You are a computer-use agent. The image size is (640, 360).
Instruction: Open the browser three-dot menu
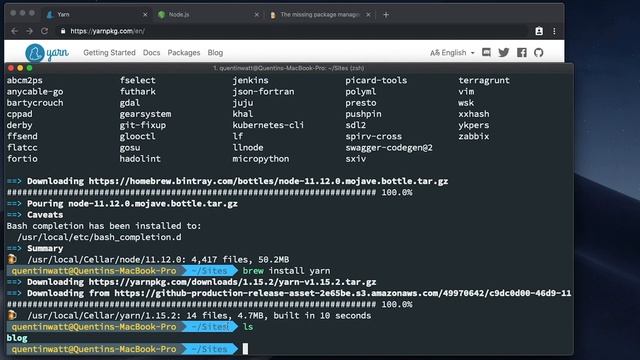554,31
